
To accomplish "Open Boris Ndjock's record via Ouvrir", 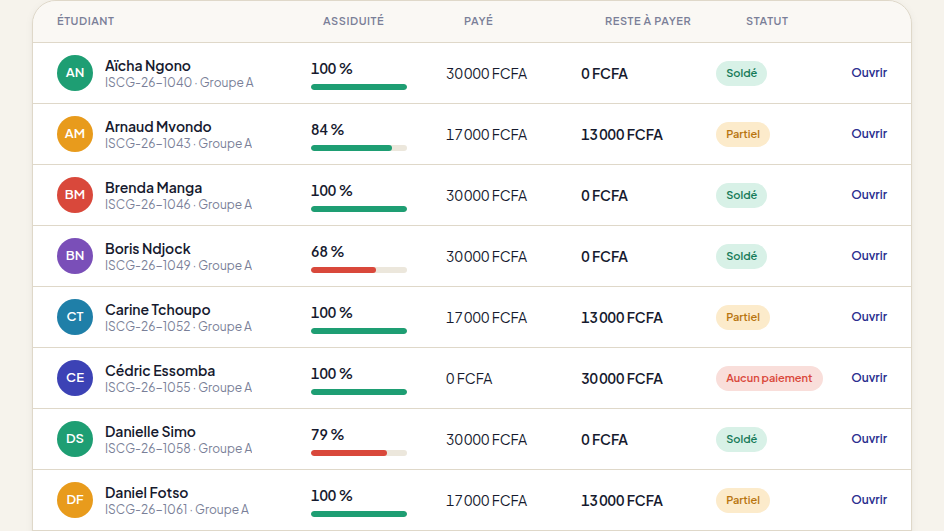I will pos(869,256).
